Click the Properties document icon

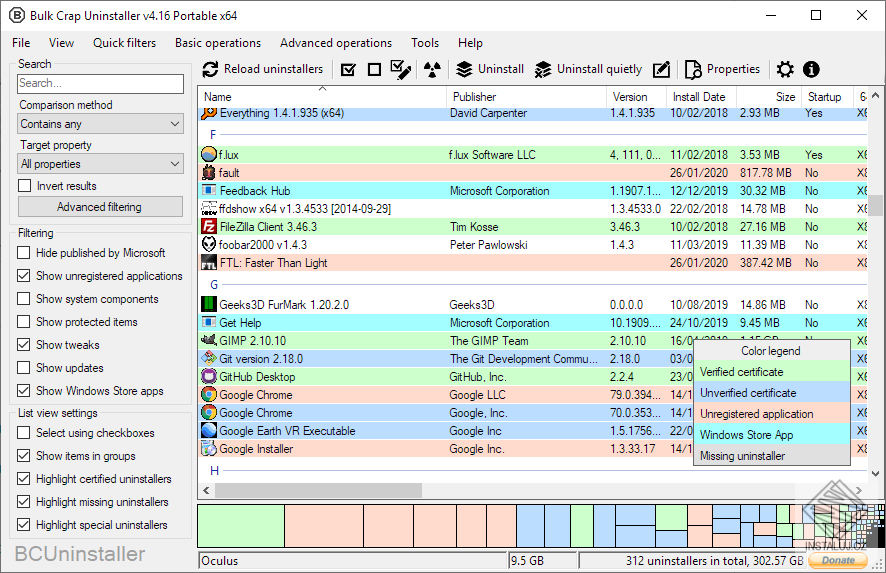click(x=693, y=70)
